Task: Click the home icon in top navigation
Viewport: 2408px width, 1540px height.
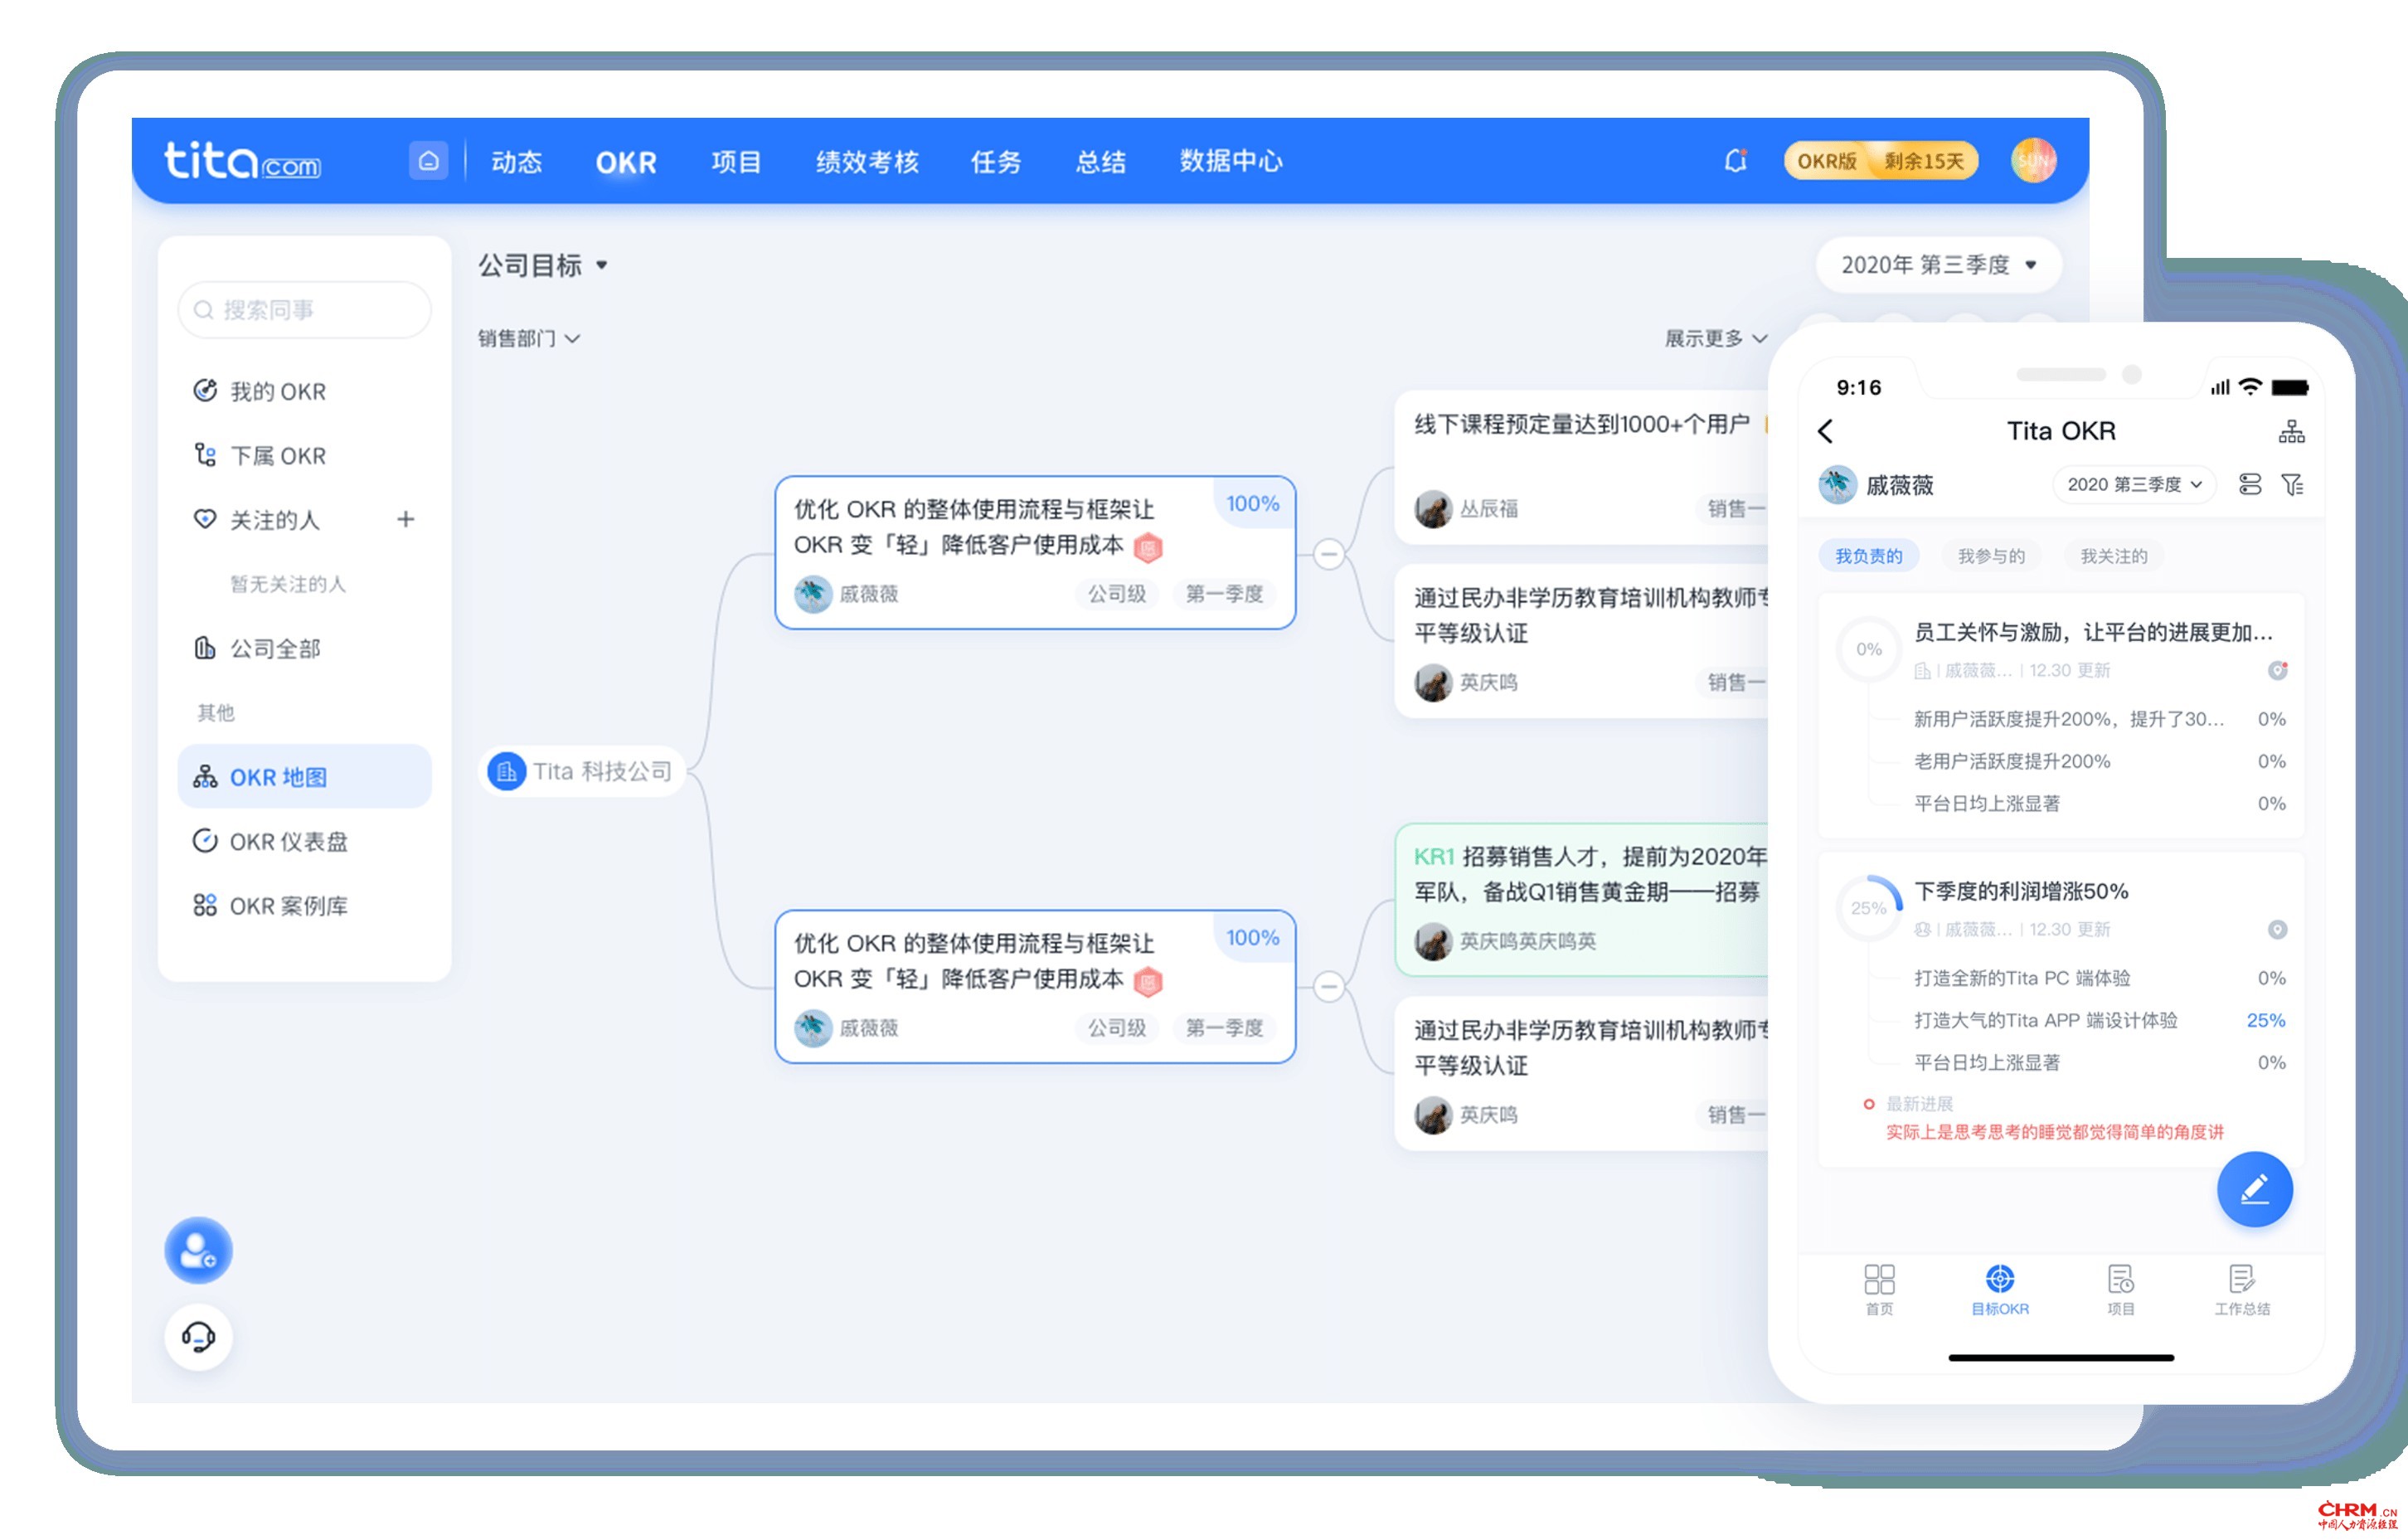Action: point(428,161)
